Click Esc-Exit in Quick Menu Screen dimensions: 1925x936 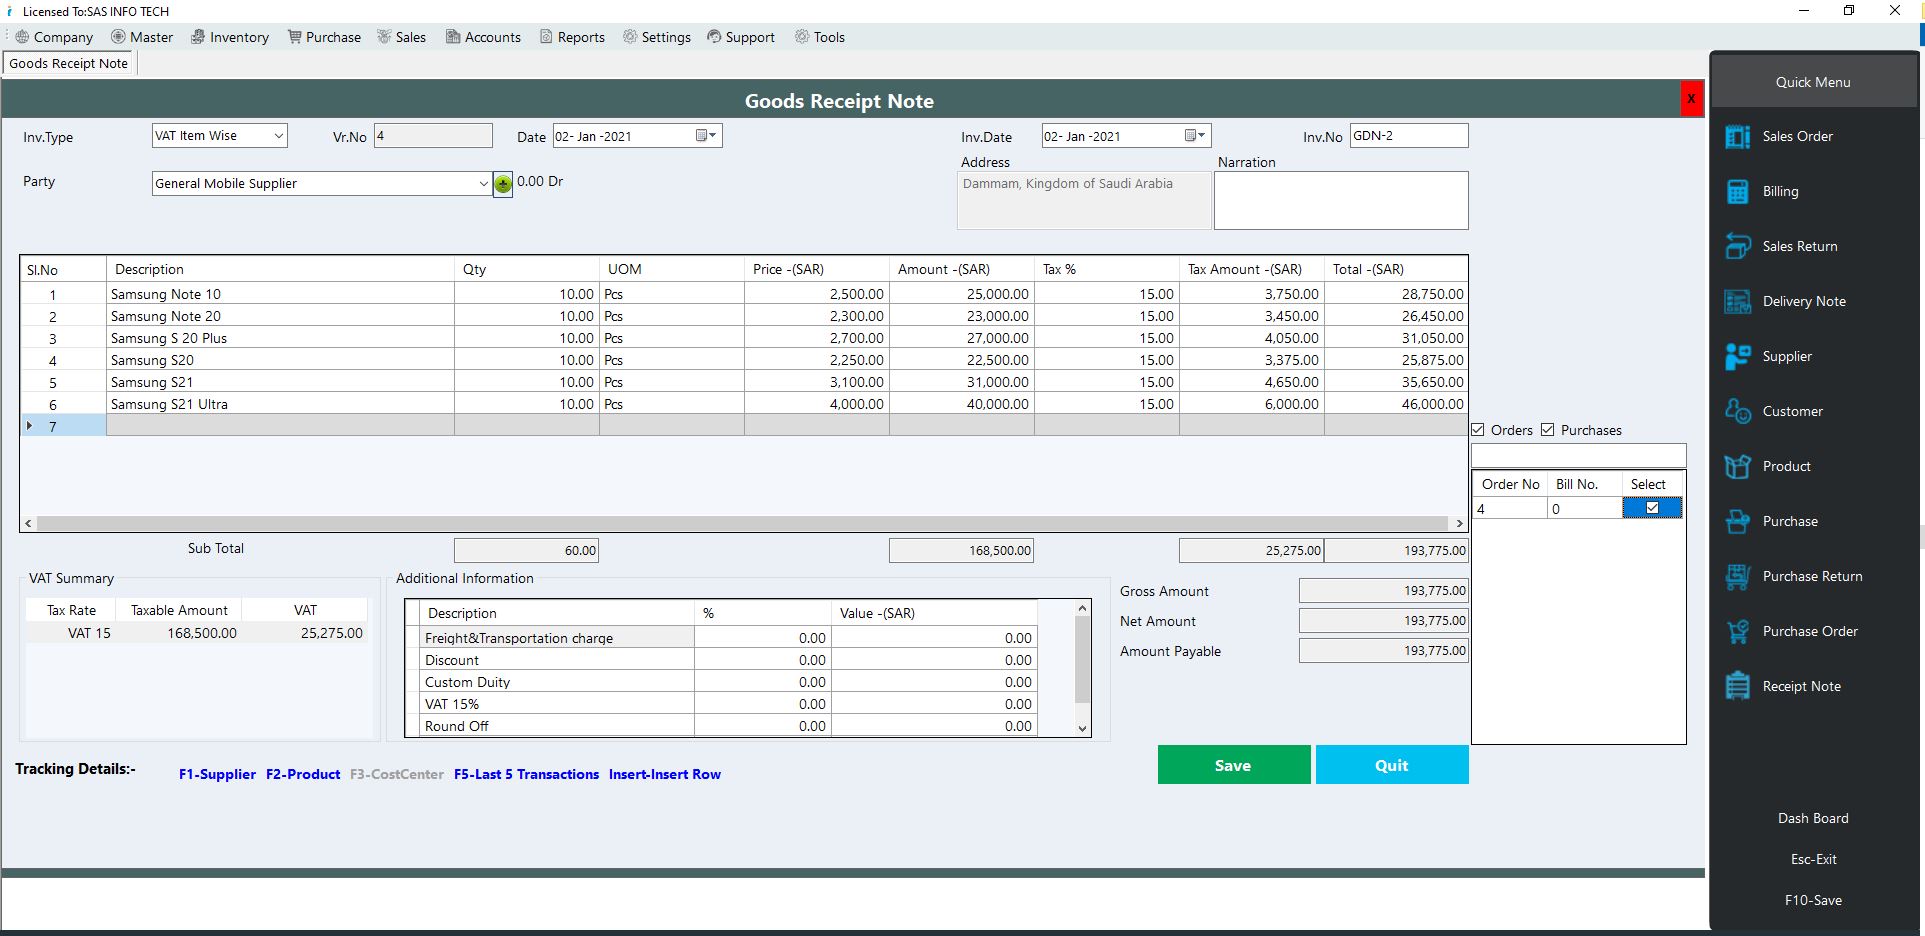pos(1813,859)
